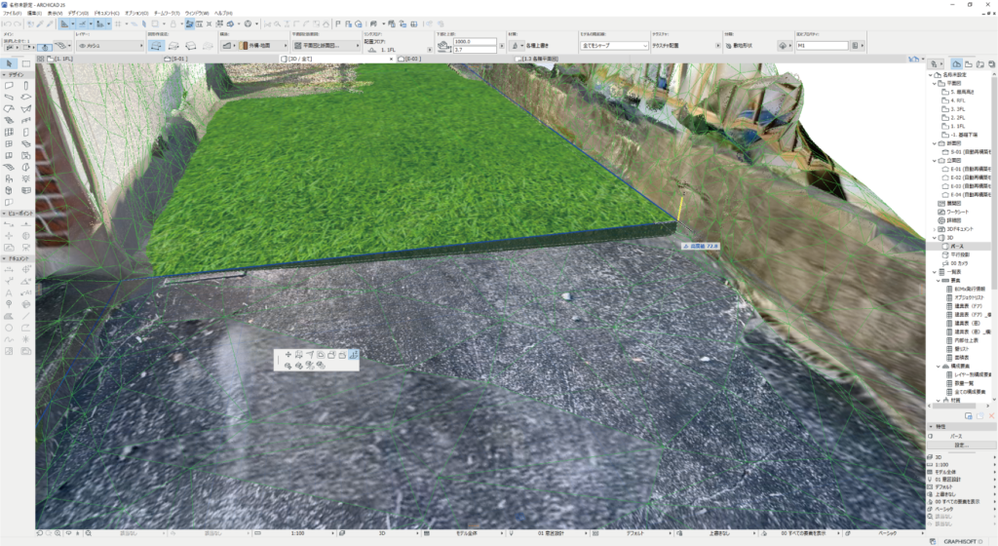This screenshot has width=998, height=546.
Task: Collapse the 平面図 tree node
Action: coord(935,83)
